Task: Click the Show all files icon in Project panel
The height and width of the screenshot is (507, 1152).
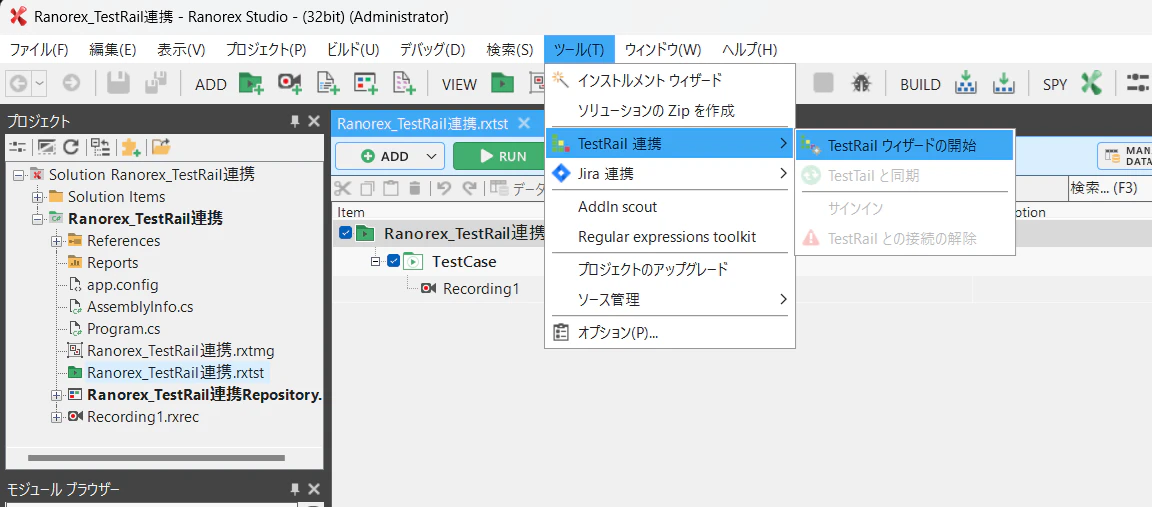Action: (46, 147)
